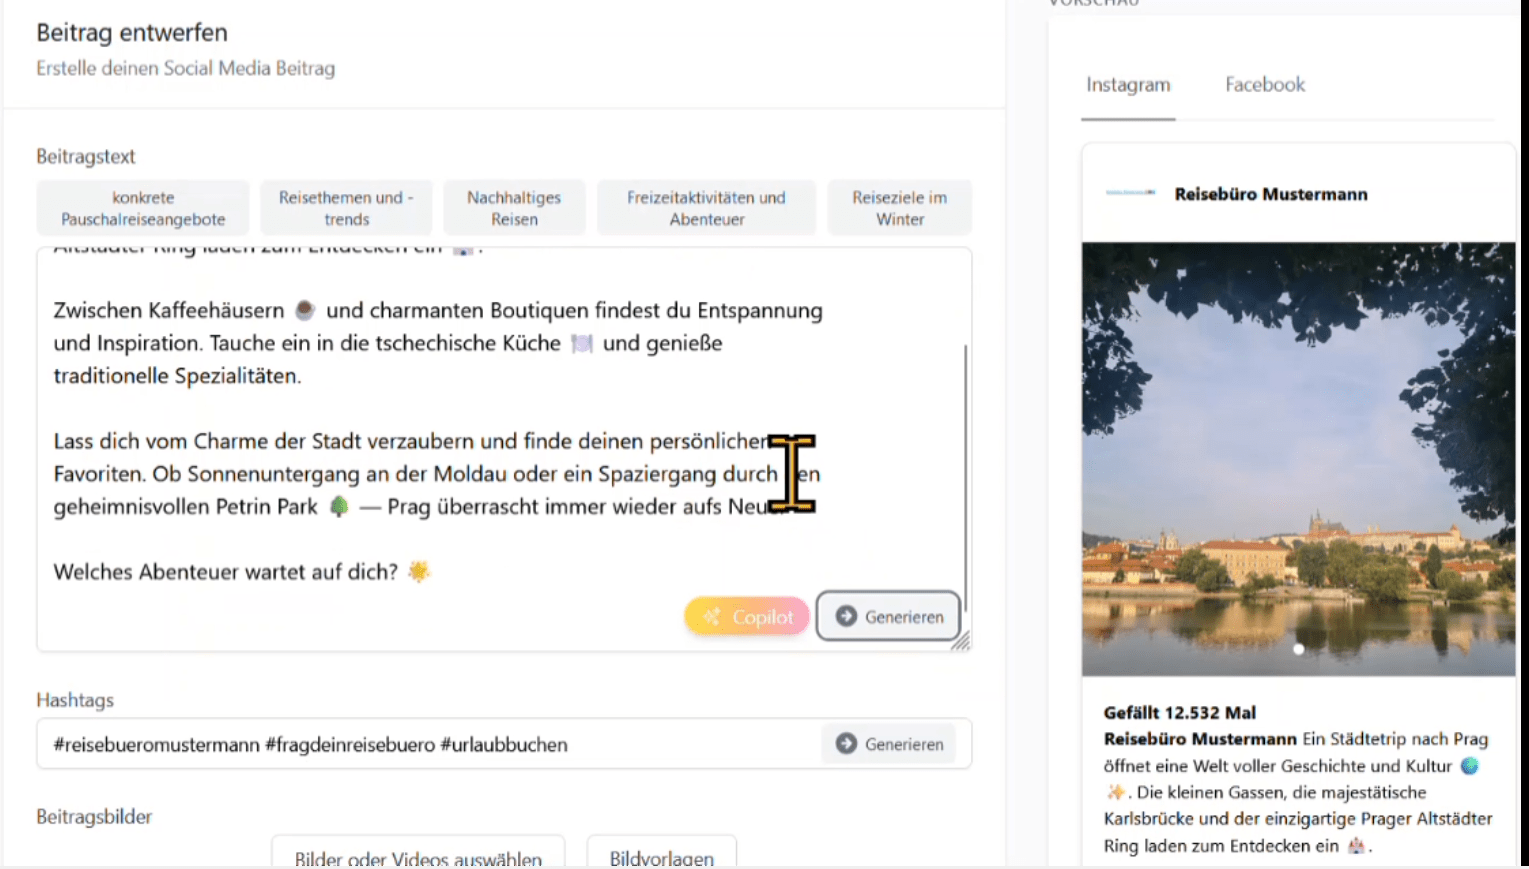
Task: Click the carousel dot indicator on image
Action: [1298, 649]
